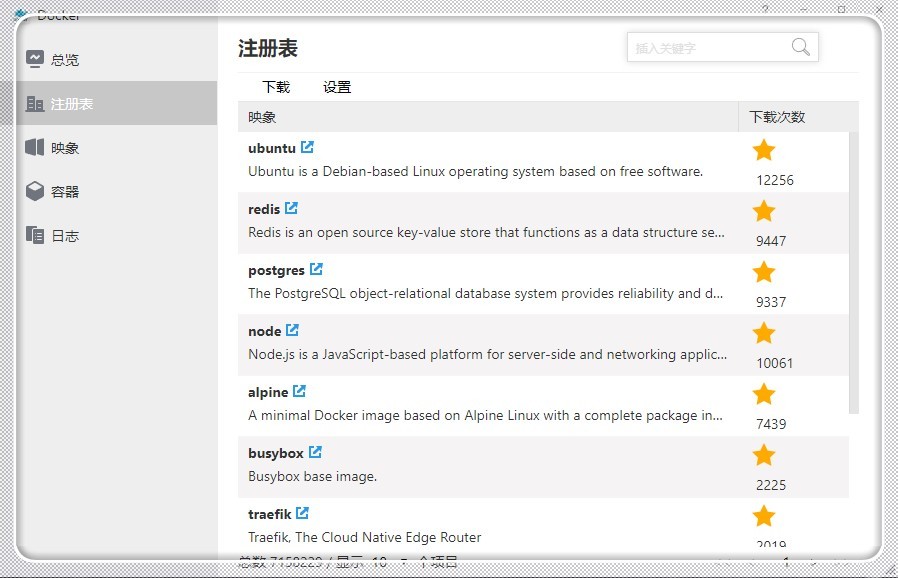The width and height of the screenshot is (898, 578).
Task: Click the 日志 document icon
Action: tap(34, 235)
